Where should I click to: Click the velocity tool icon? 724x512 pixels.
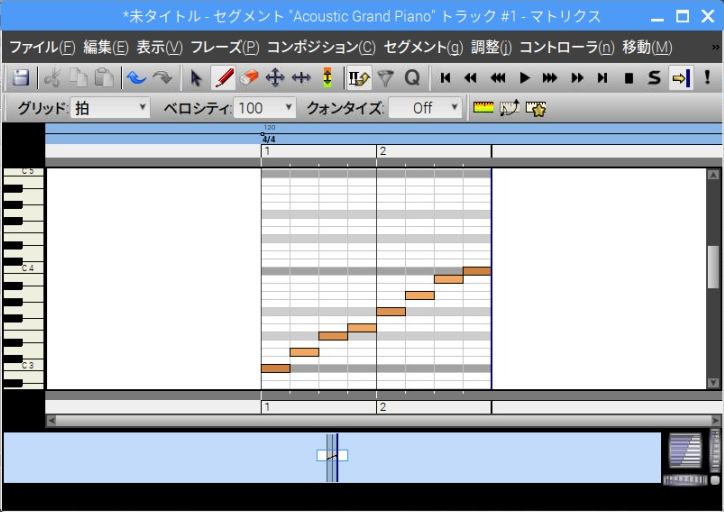pos(327,78)
